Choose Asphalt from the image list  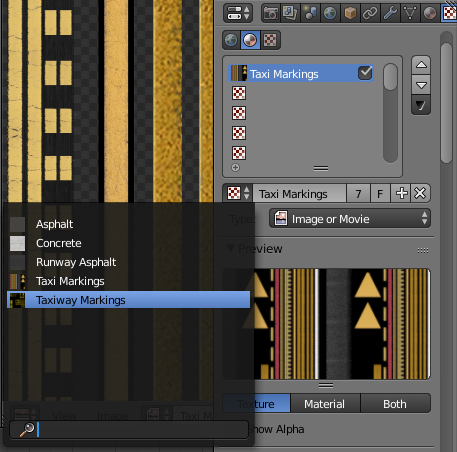[x=128, y=224]
